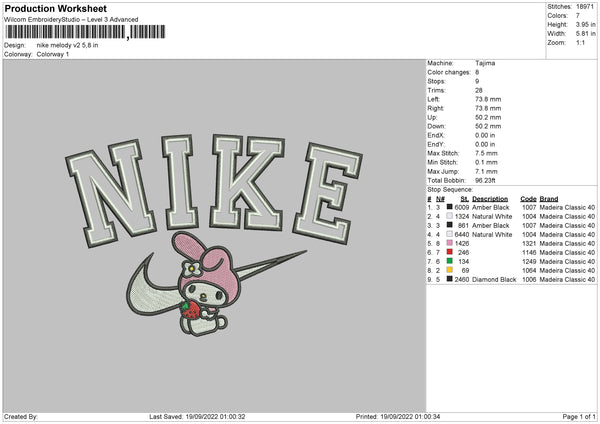The height and width of the screenshot is (424, 600).
Task: Select Natural White description in stop 2
Action: [492, 217]
